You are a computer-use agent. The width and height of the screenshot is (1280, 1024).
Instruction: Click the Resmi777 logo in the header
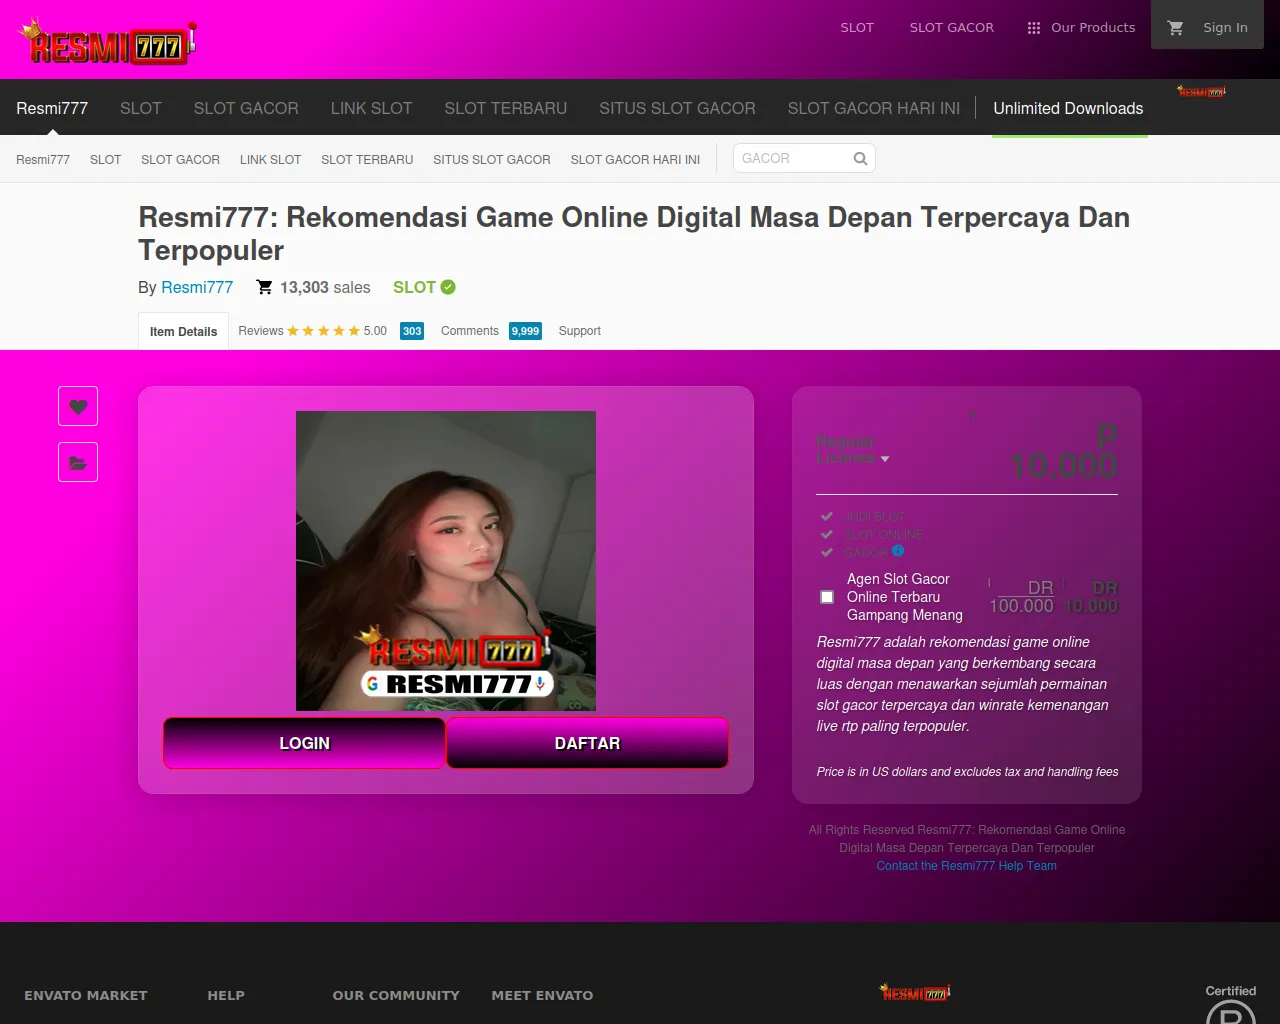pyautogui.click(x=107, y=43)
